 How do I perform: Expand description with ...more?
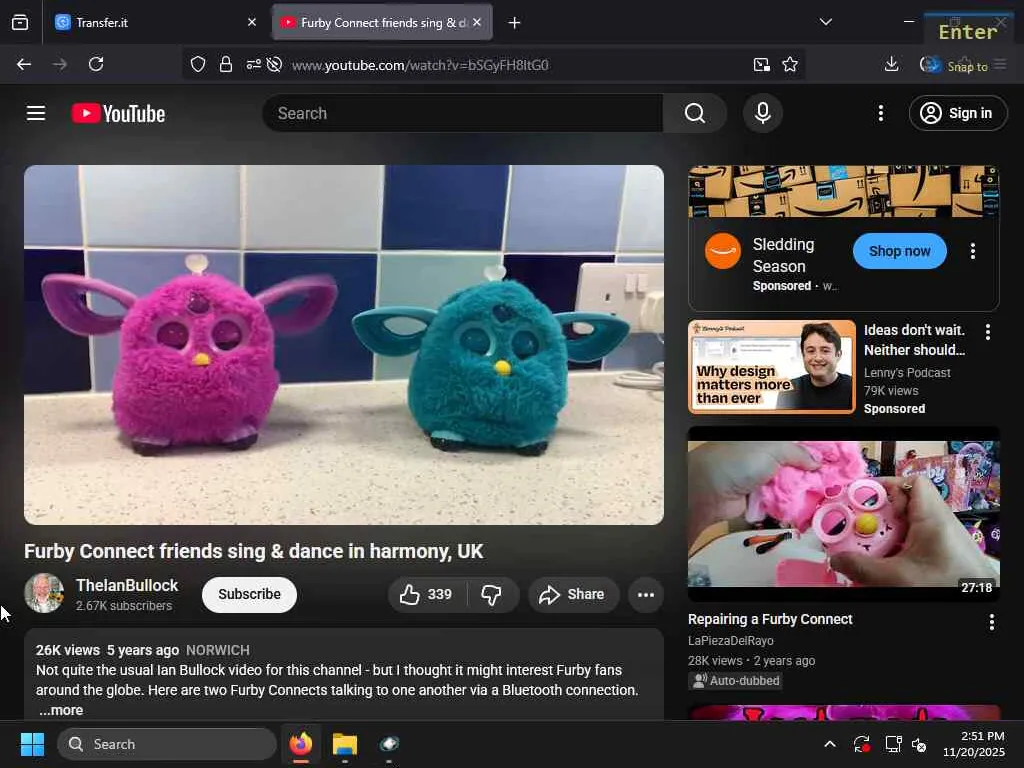coord(61,710)
